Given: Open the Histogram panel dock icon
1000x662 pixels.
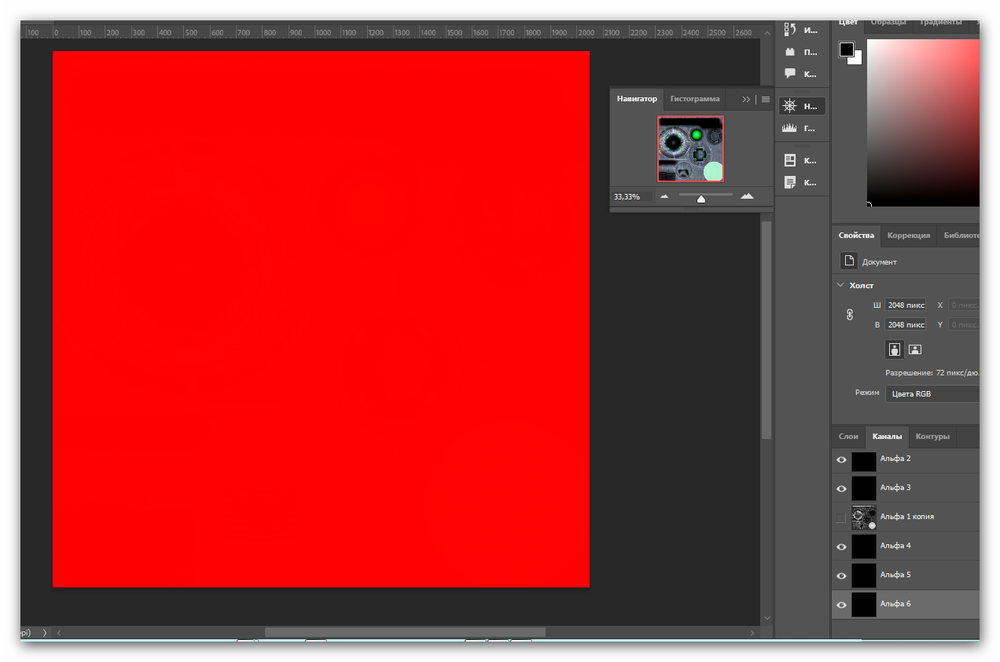Looking at the screenshot, I should (x=790, y=128).
